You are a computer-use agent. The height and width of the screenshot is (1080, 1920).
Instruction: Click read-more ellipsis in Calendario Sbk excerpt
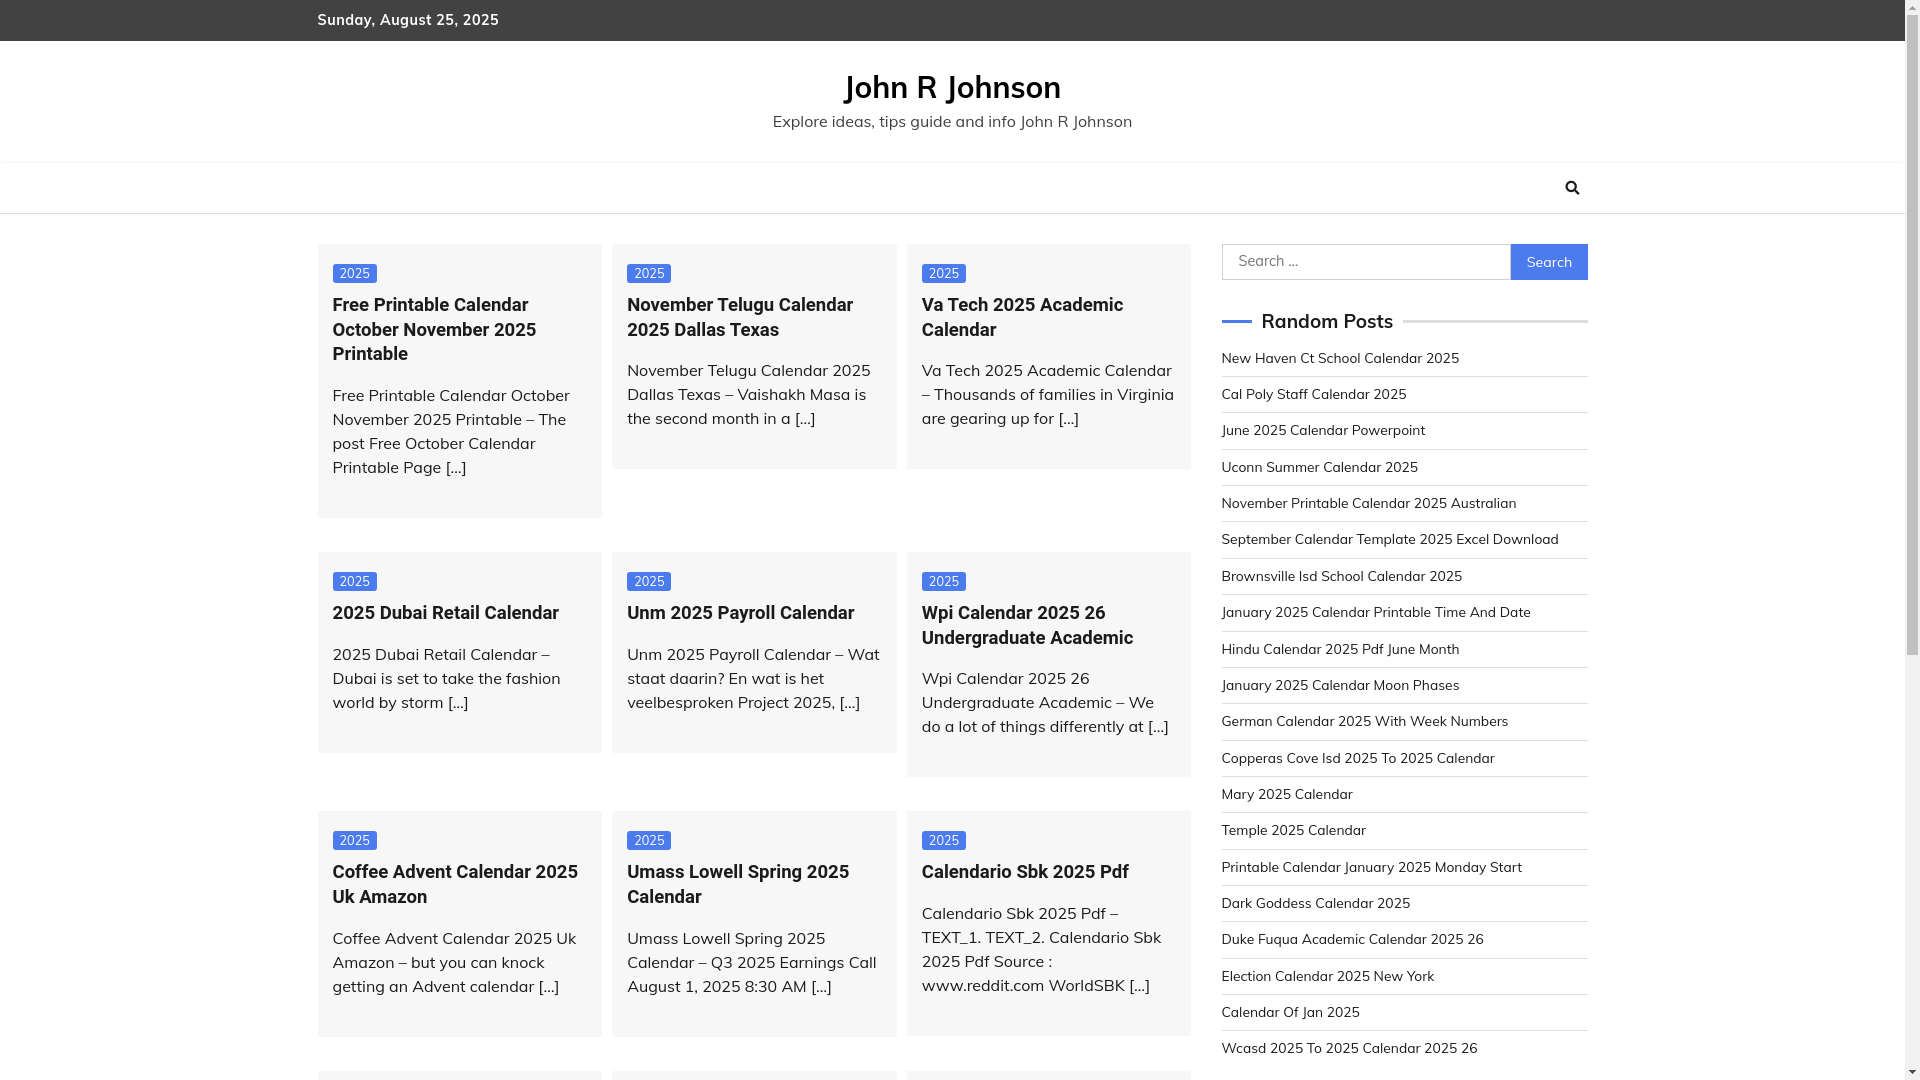pos(1140,985)
